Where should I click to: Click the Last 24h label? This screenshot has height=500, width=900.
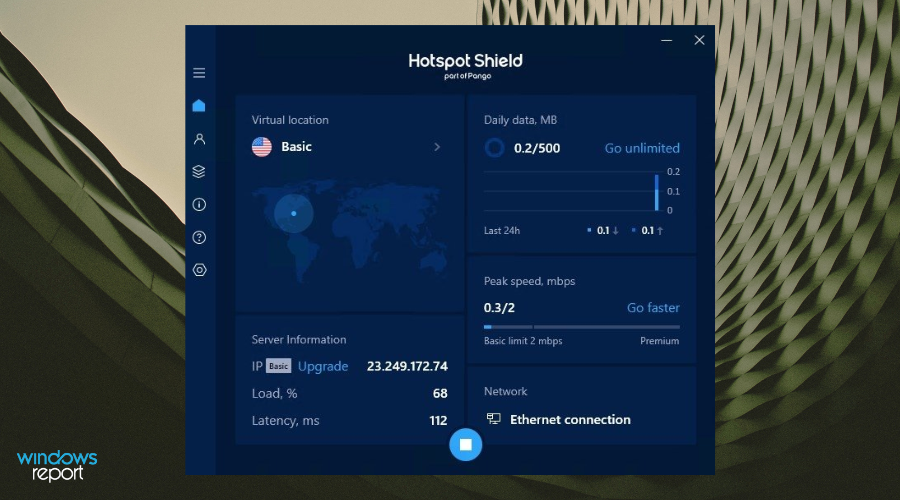[502, 231]
